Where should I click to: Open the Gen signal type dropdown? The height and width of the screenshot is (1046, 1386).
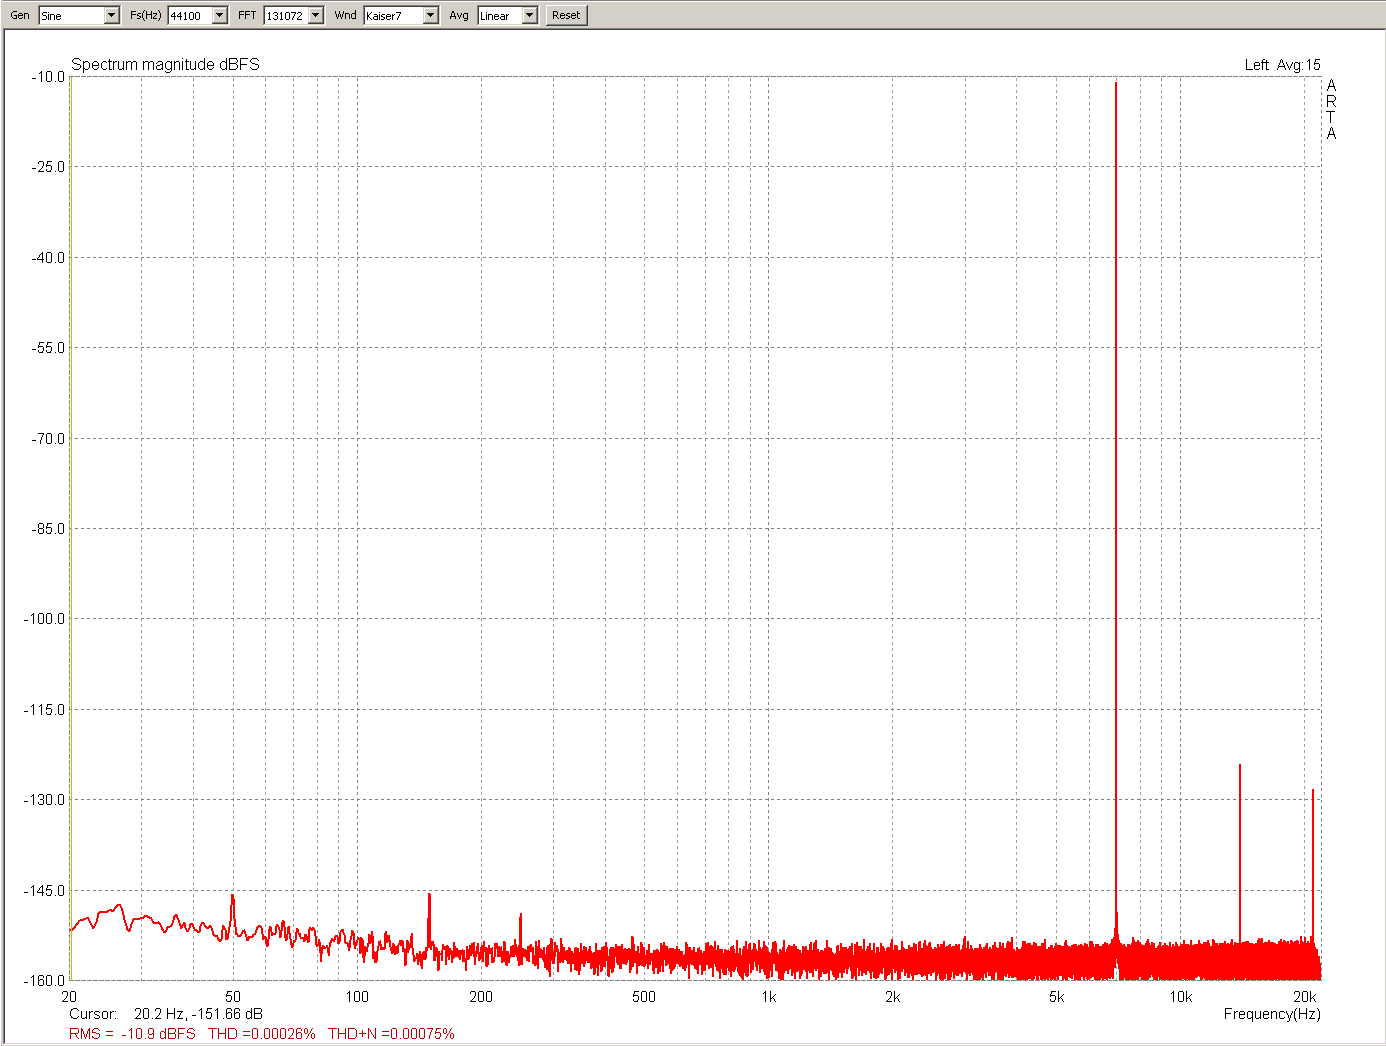79,15
